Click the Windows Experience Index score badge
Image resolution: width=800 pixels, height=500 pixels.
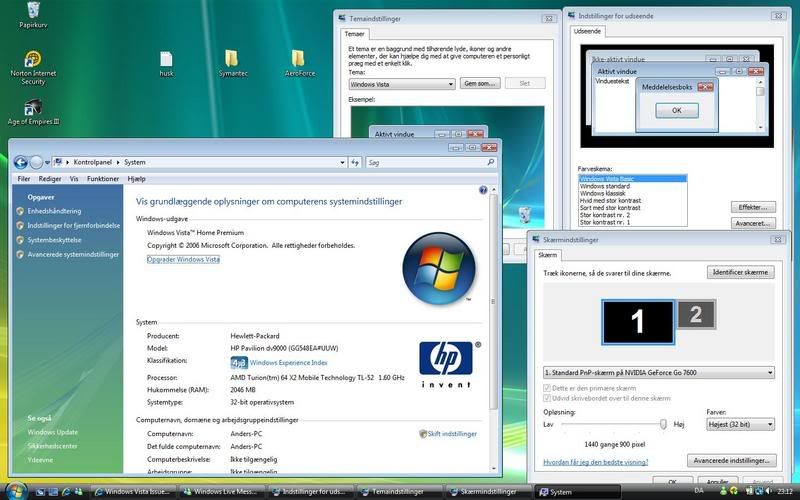pos(239,363)
